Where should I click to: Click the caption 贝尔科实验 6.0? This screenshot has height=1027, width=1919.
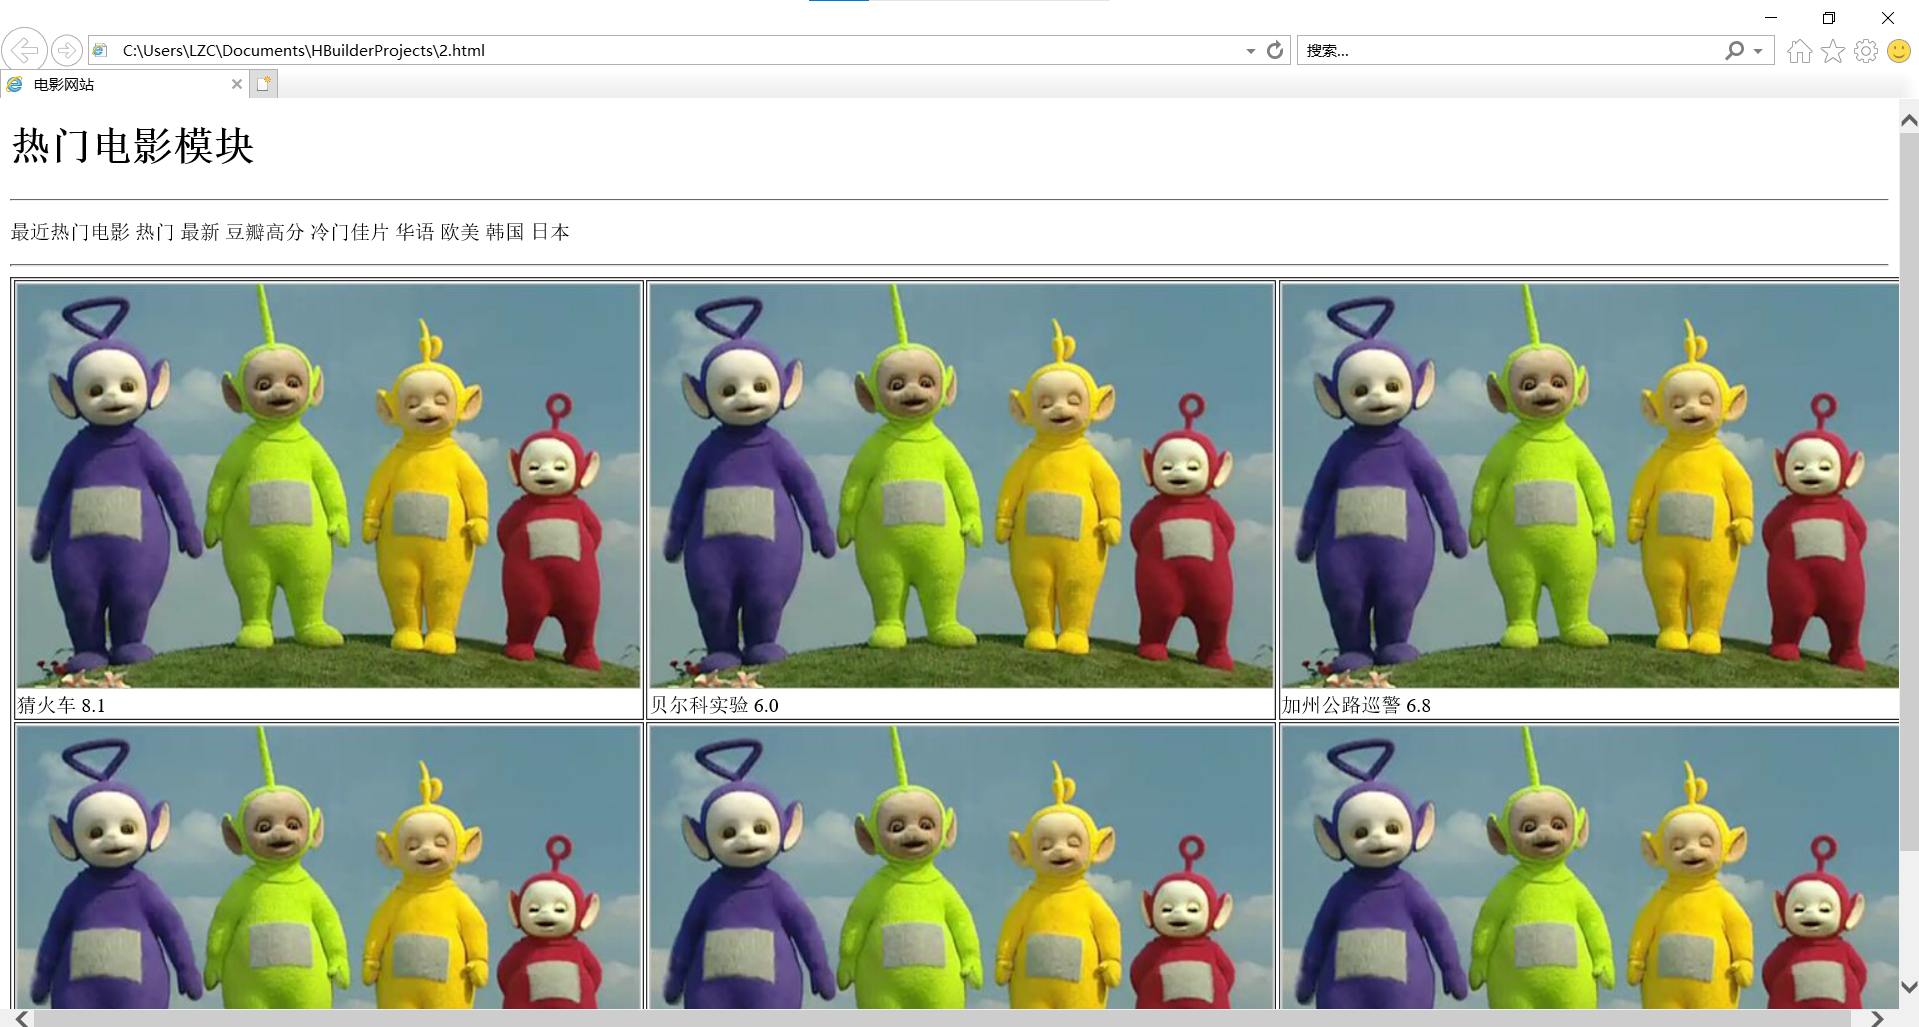[714, 705]
